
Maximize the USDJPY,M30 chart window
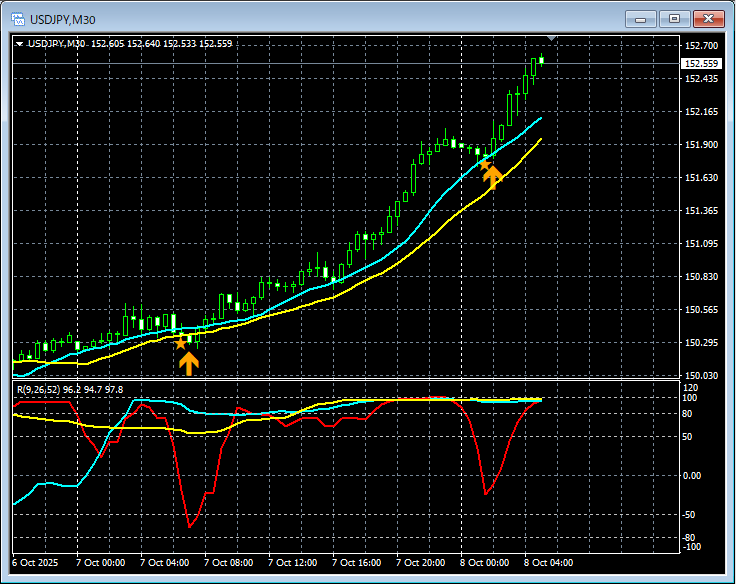click(675, 18)
